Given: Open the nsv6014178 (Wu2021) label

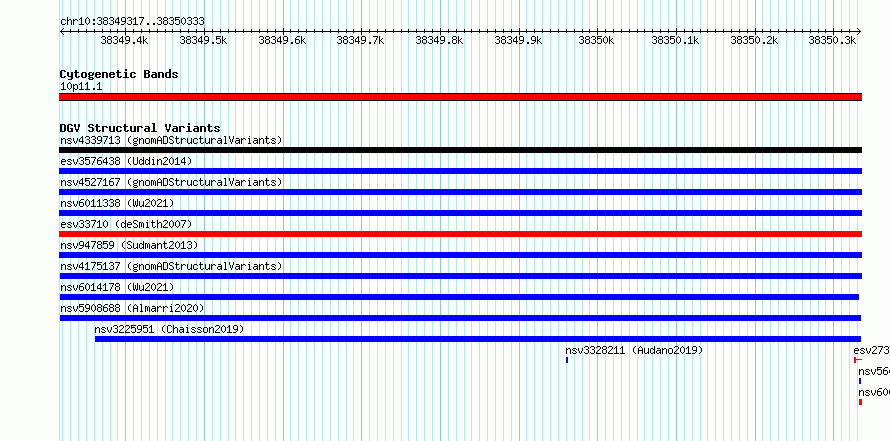Looking at the screenshot, I should pos(117,287).
